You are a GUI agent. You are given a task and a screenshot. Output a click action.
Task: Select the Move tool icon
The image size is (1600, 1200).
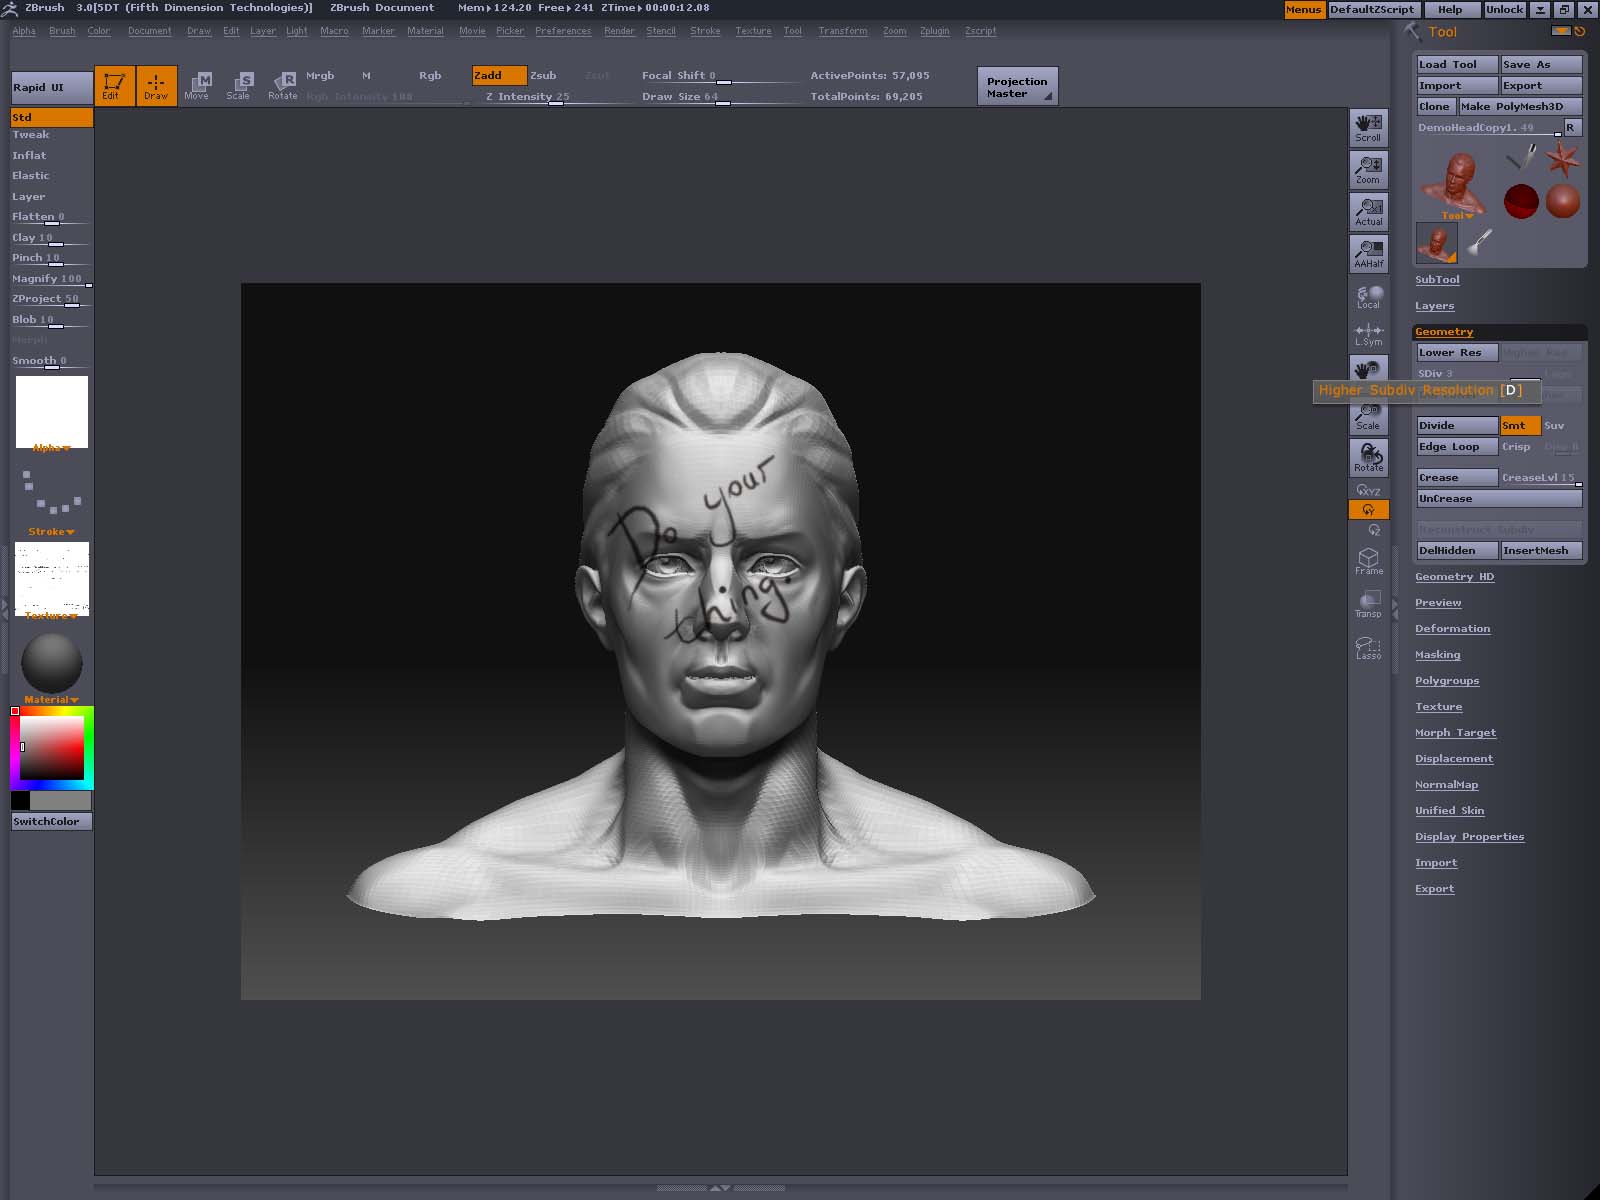coord(197,85)
